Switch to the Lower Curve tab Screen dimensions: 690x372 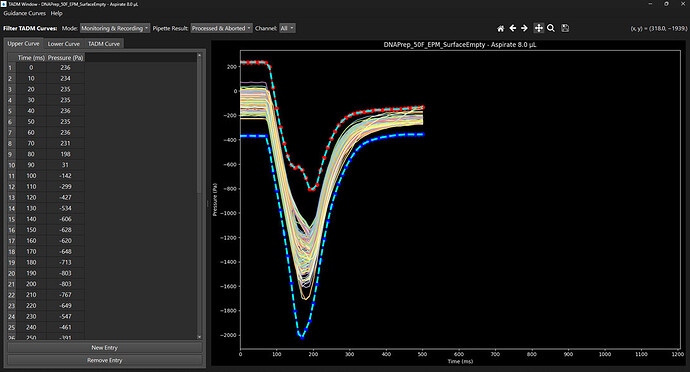coord(64,44)
